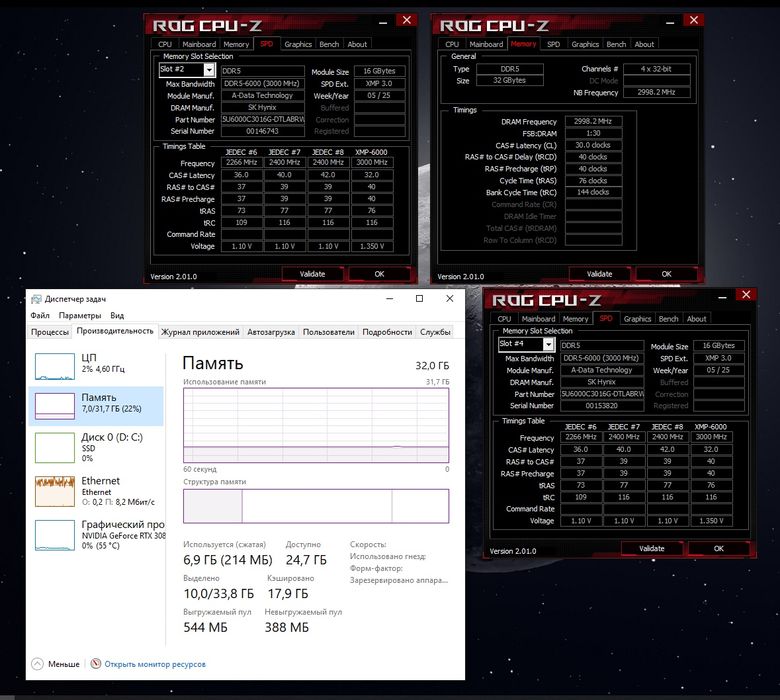Close the Slot #4 CPU-Z window
Image resolution: width=780 pixels, height=700 pixels.
coord(746,295)
